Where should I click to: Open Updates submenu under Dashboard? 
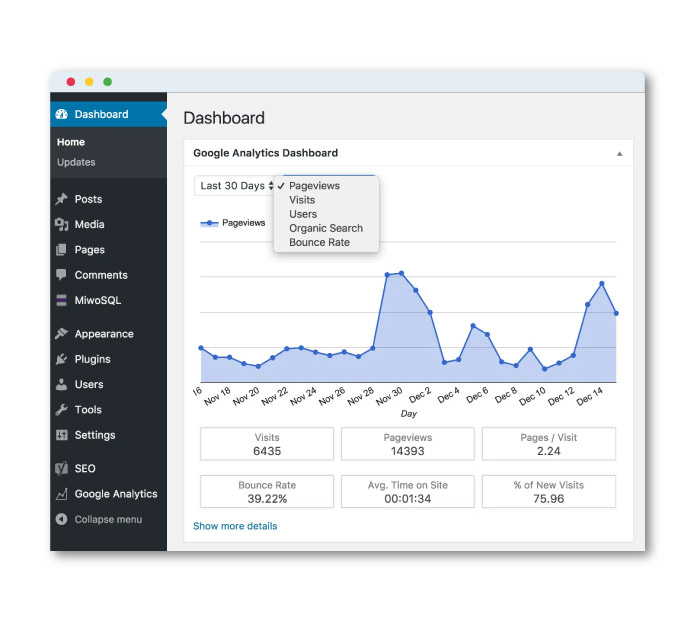click(x=76, y=162)
